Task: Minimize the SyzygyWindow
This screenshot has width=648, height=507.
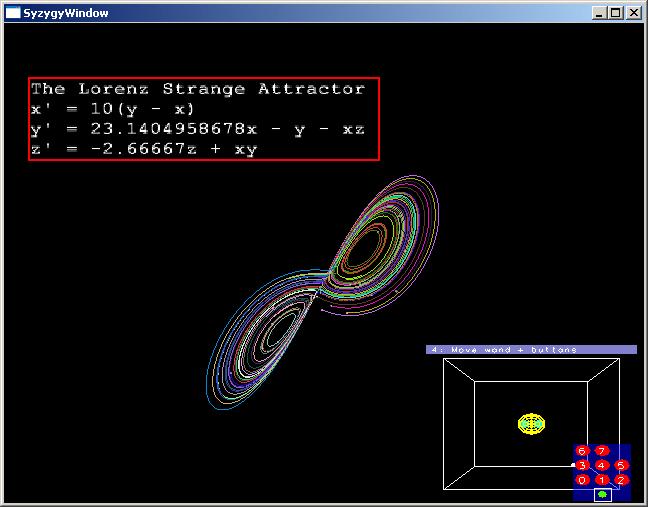Action: point(600,13)
